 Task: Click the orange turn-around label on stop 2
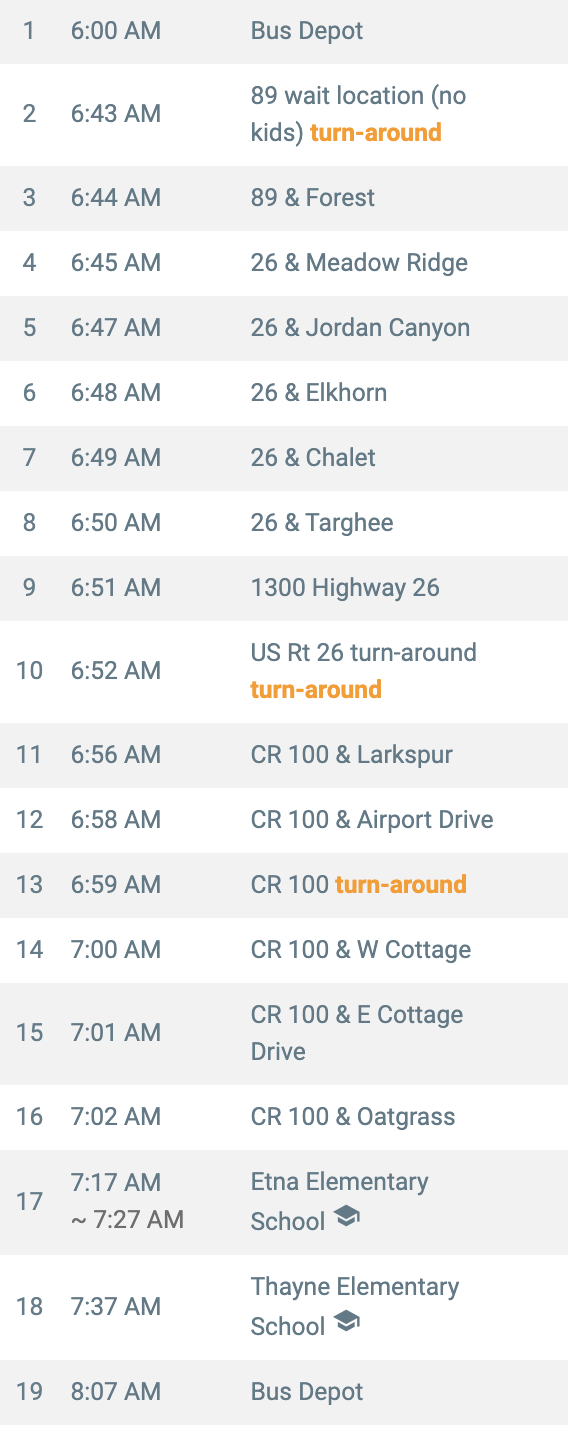(x=376, y=133)
